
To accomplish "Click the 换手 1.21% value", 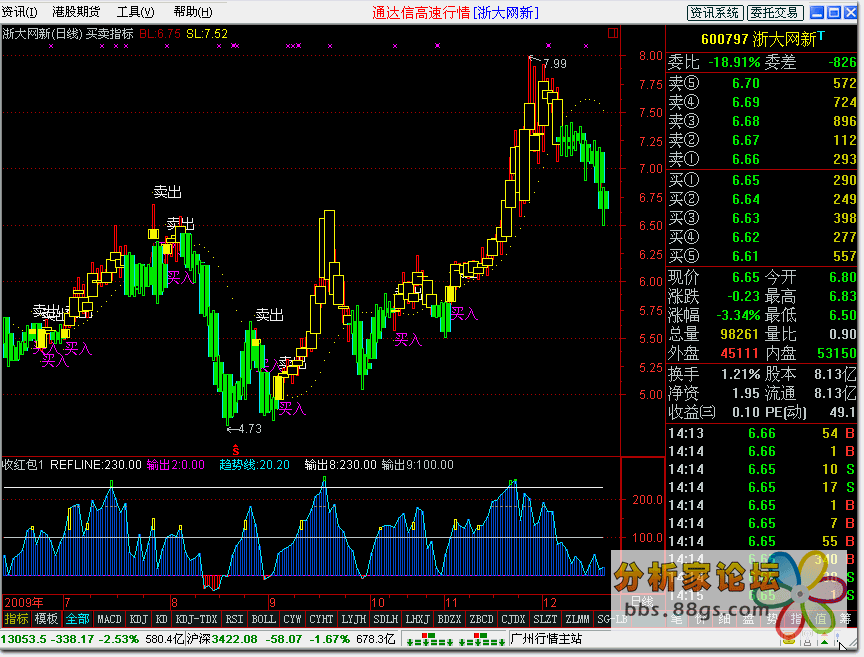I will pyautogui.click(x=741, y=374).
